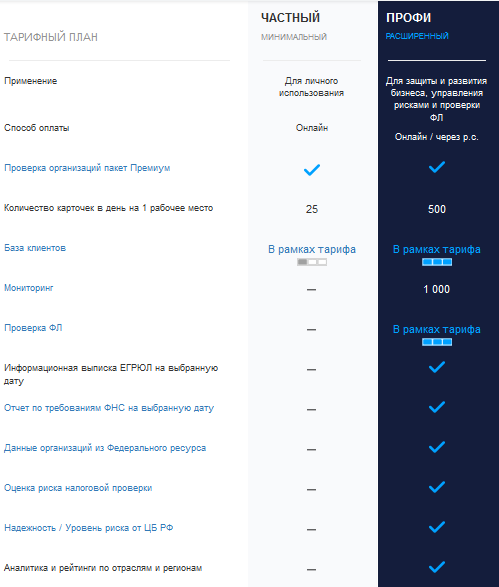Click ПРОФИ checkmark for ФНС report row
Viewport: 499px width, 587px height.
(x=437, y=407)
